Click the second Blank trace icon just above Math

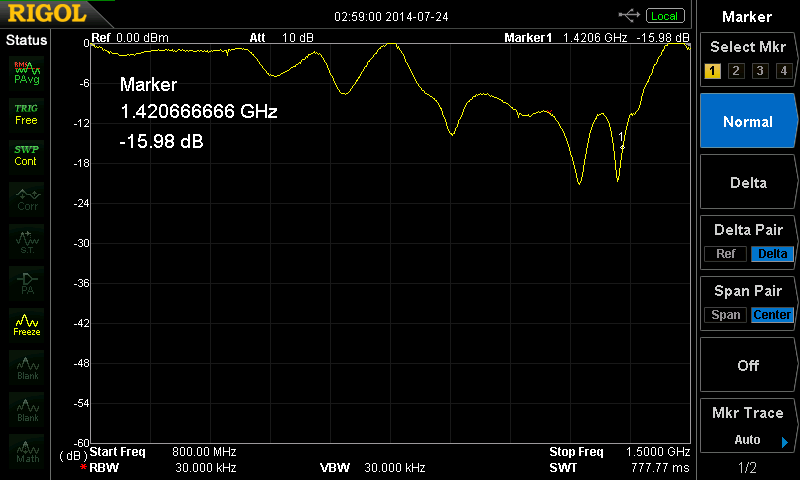27,409
